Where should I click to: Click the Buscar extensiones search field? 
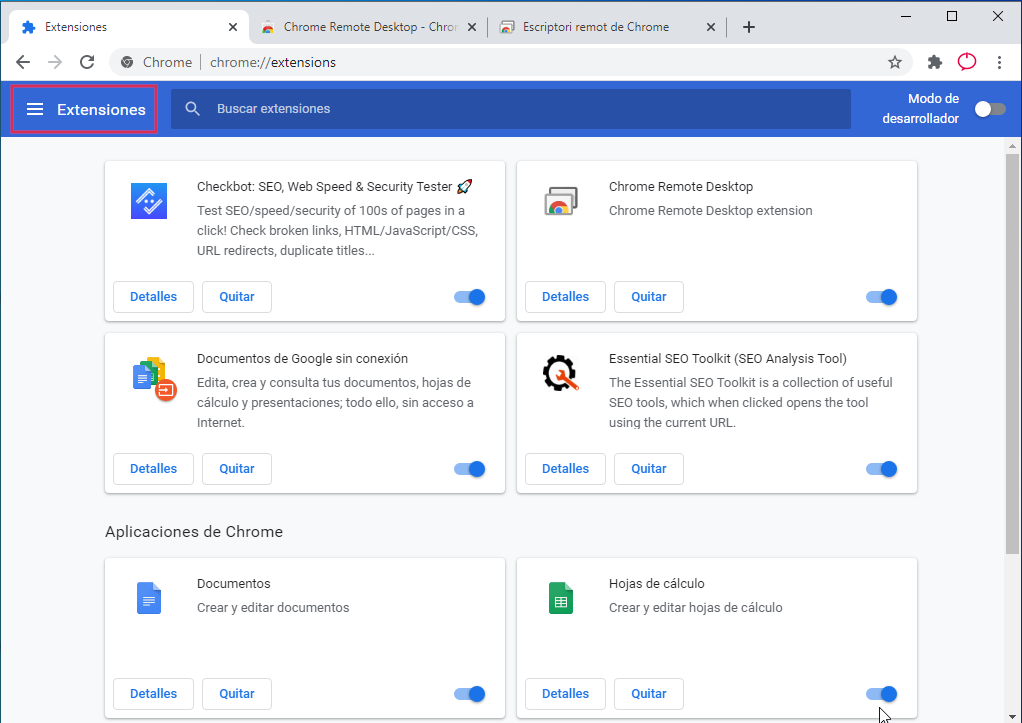(510, 109)
